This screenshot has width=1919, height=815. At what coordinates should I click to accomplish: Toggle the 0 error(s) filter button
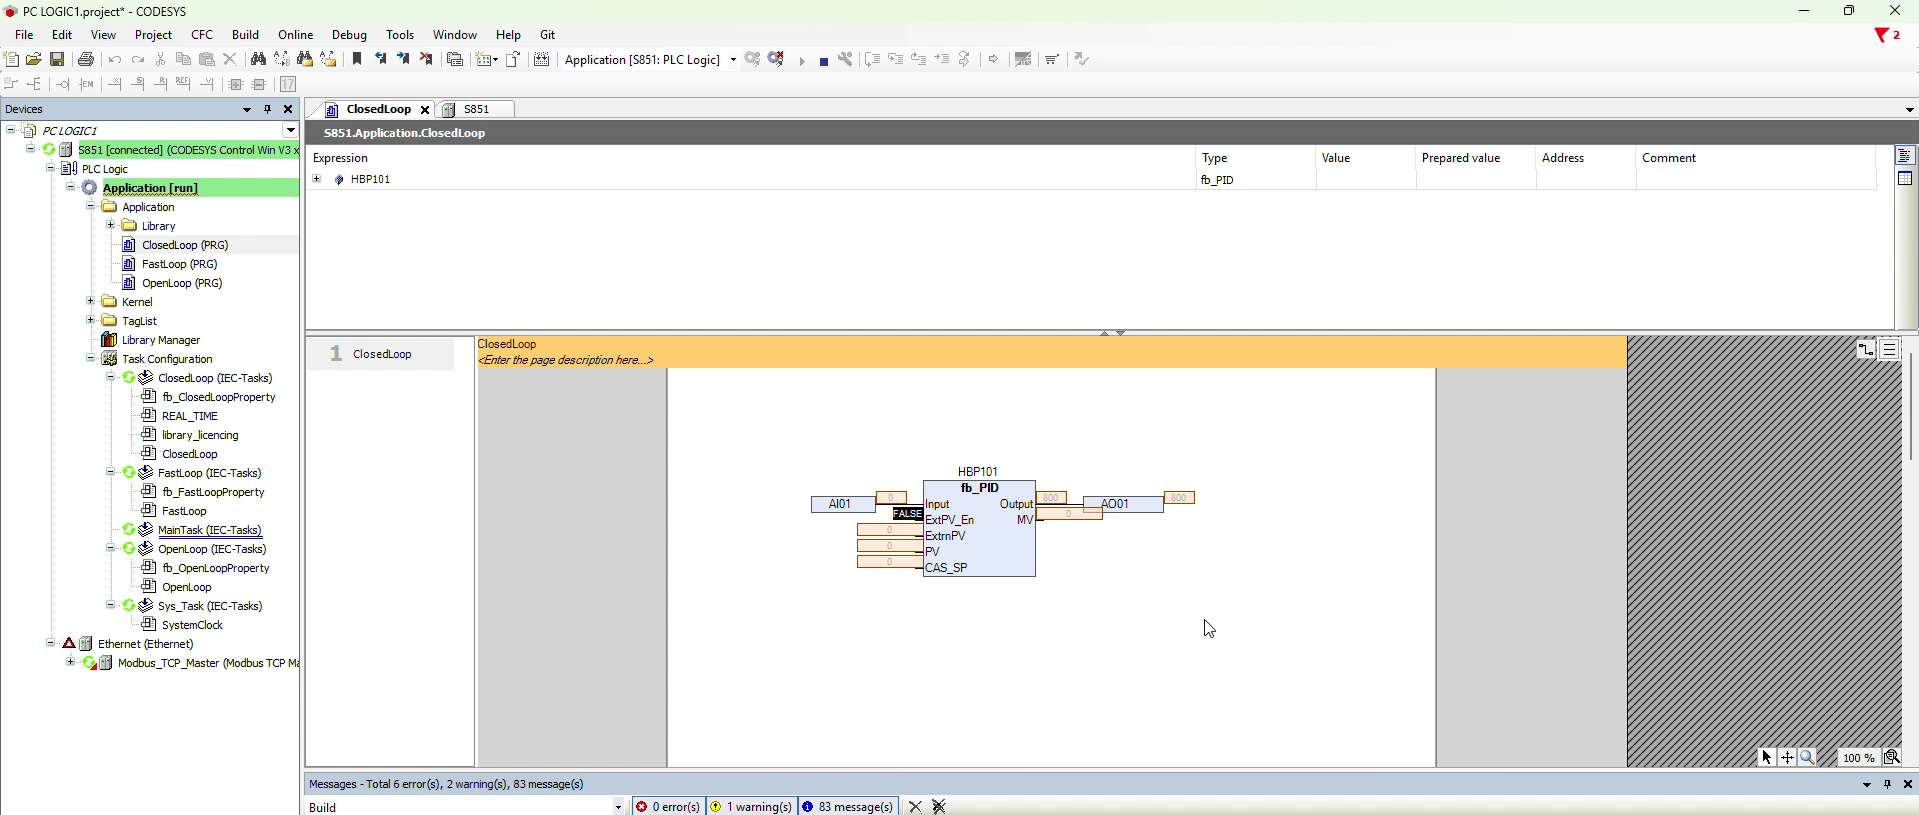tap(668, 807)
